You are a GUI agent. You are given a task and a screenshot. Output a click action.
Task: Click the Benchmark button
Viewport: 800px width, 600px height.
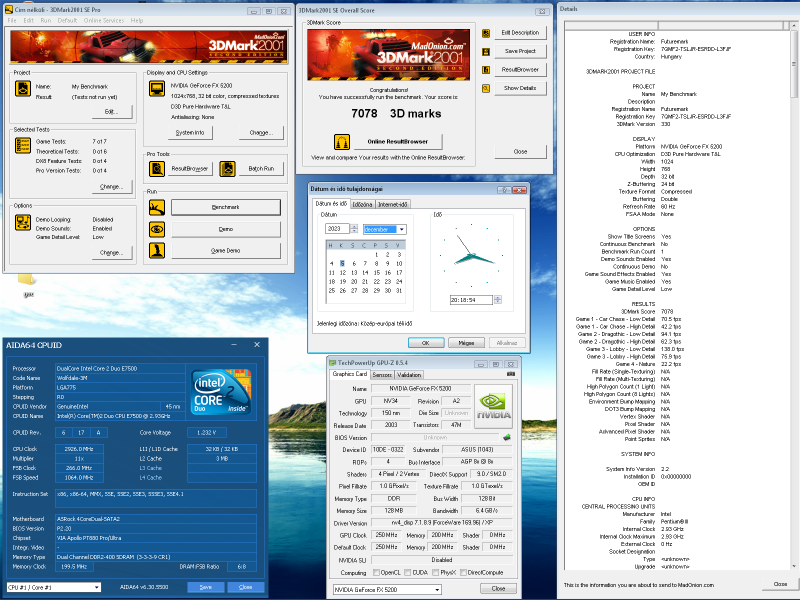tap(226, 207)
